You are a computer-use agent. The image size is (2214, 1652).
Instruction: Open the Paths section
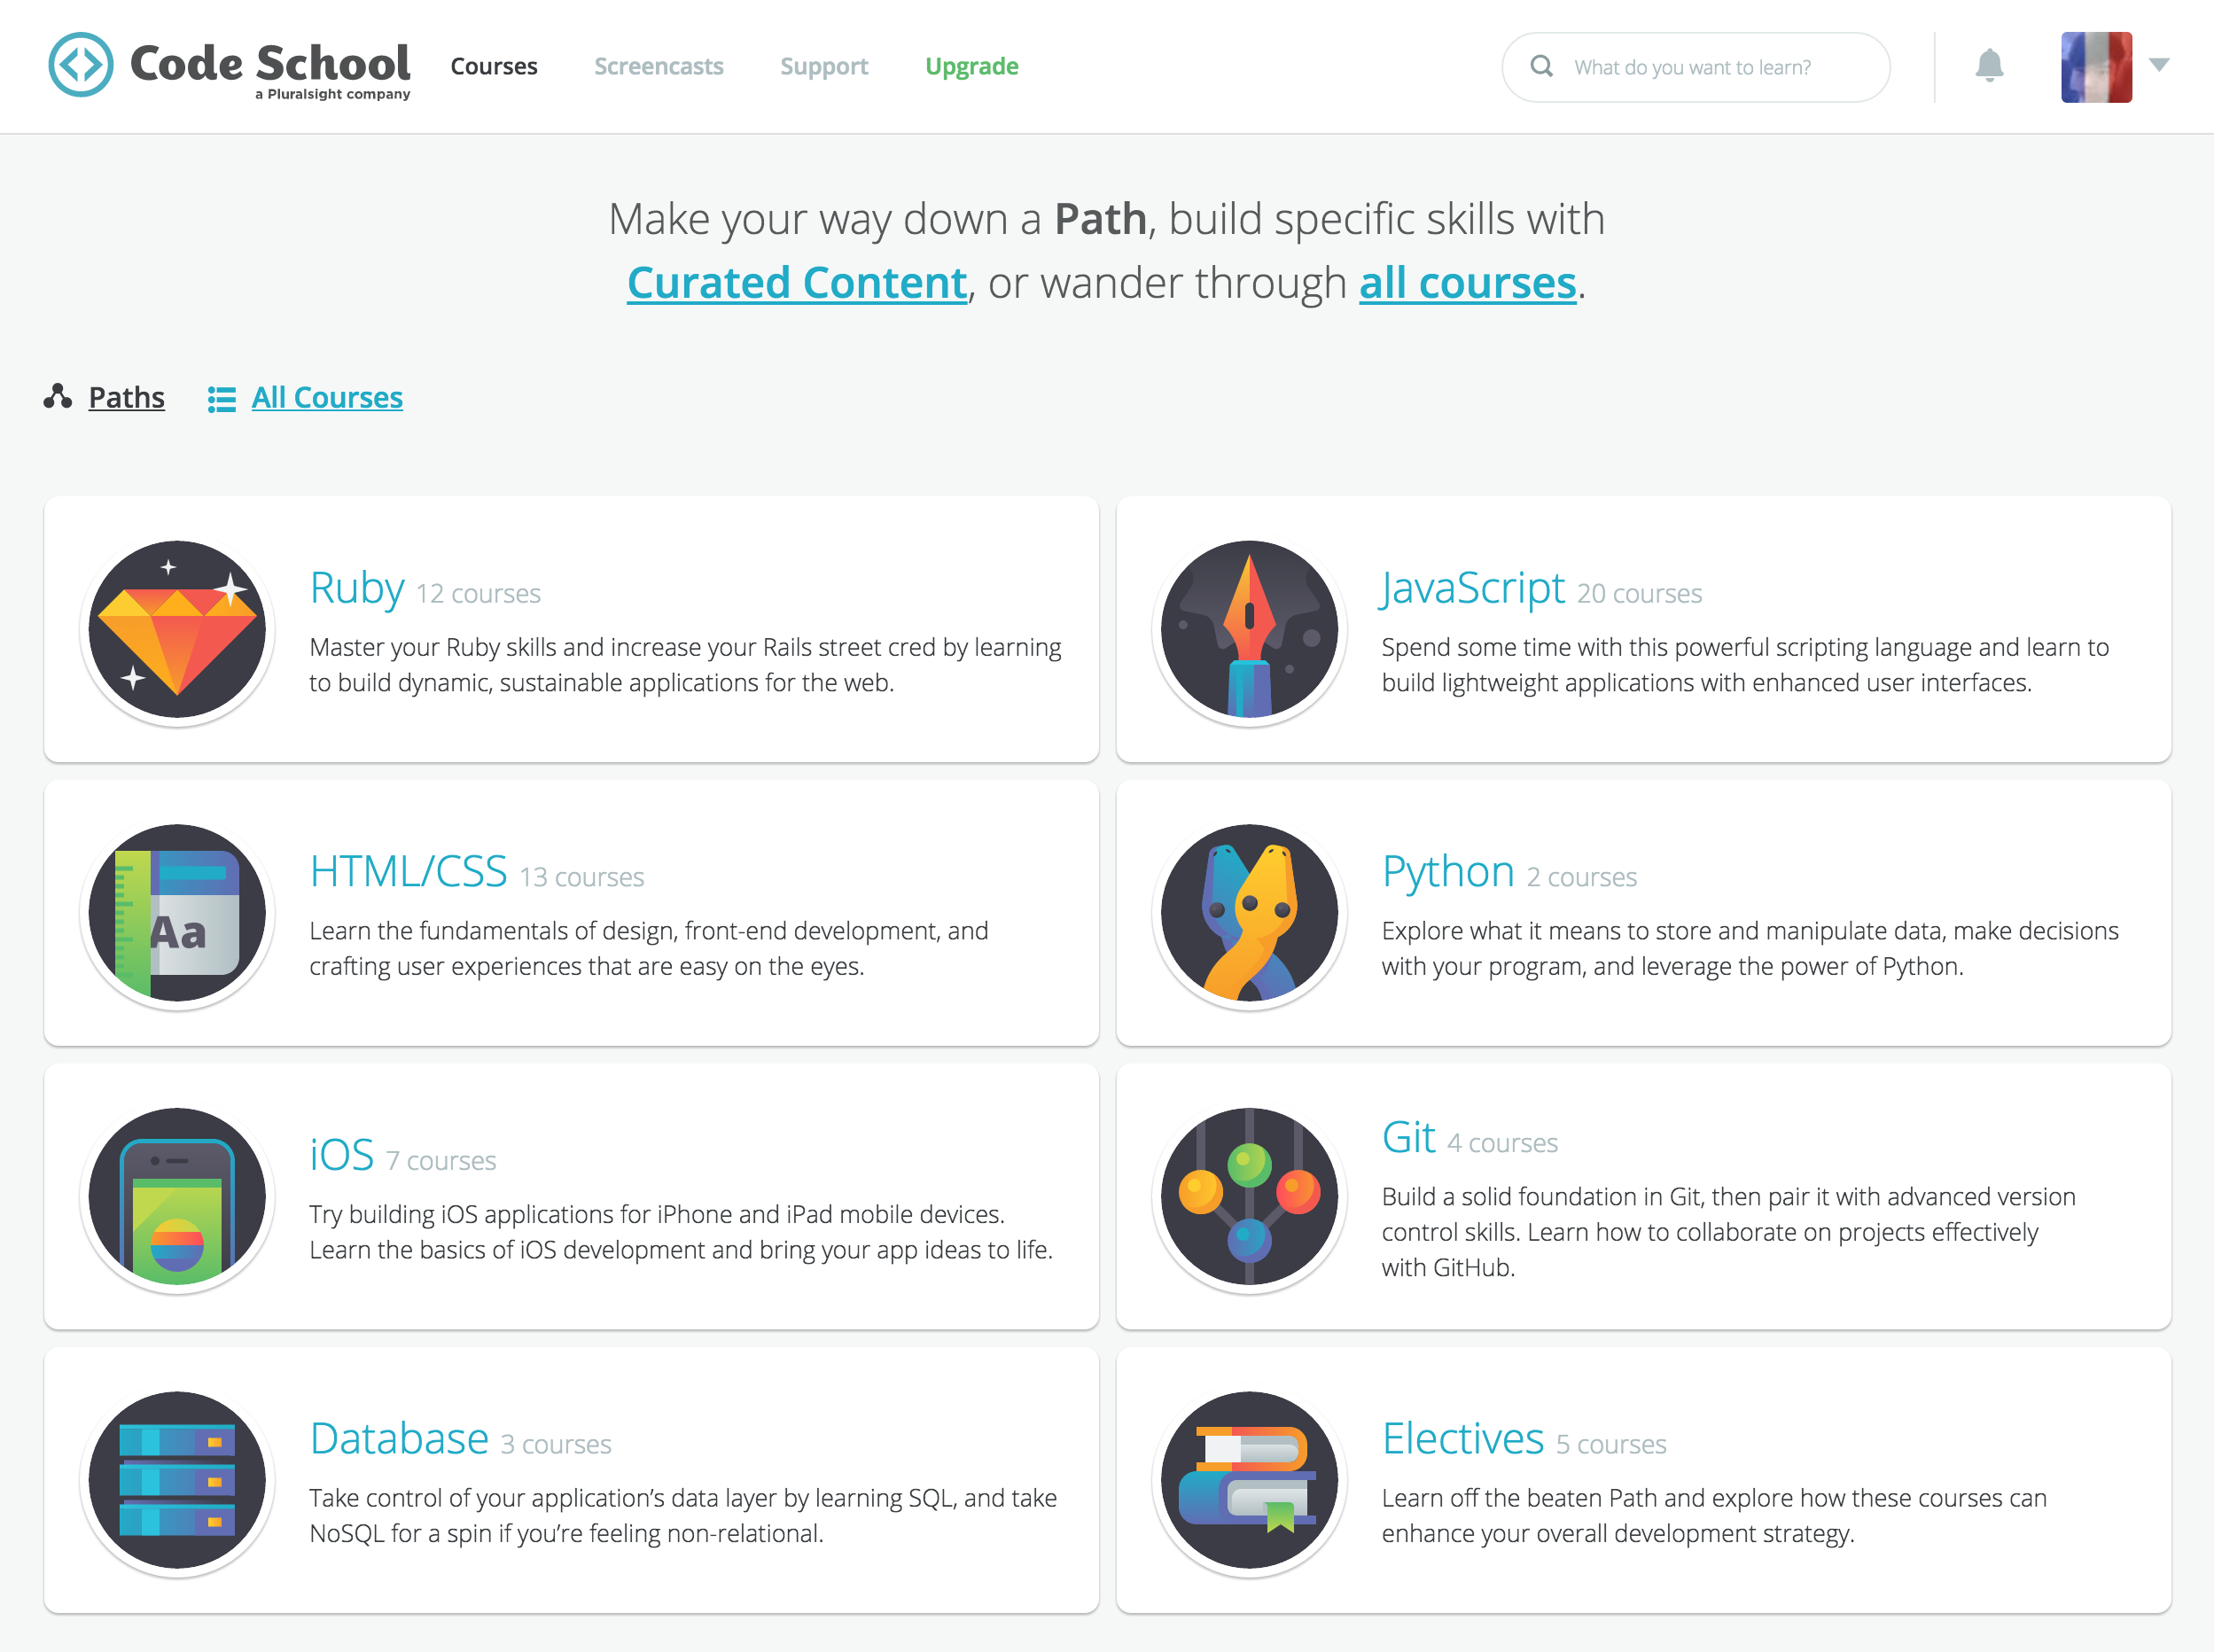click(x=127, y=395)
